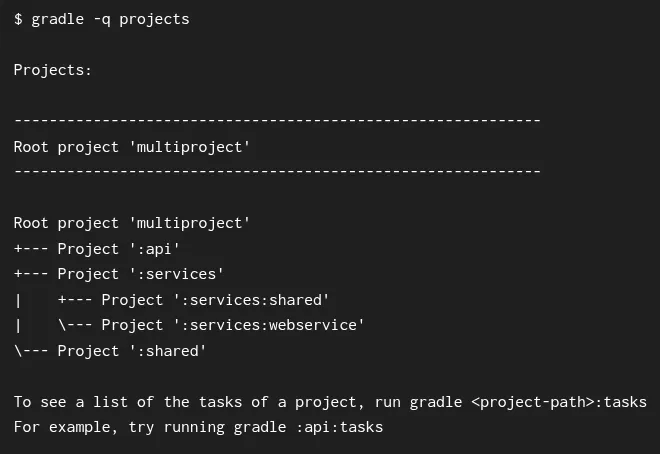Click the \--- branch marker before ':services:webservice'
Viewport: 660px width, 454px height.
75,325
